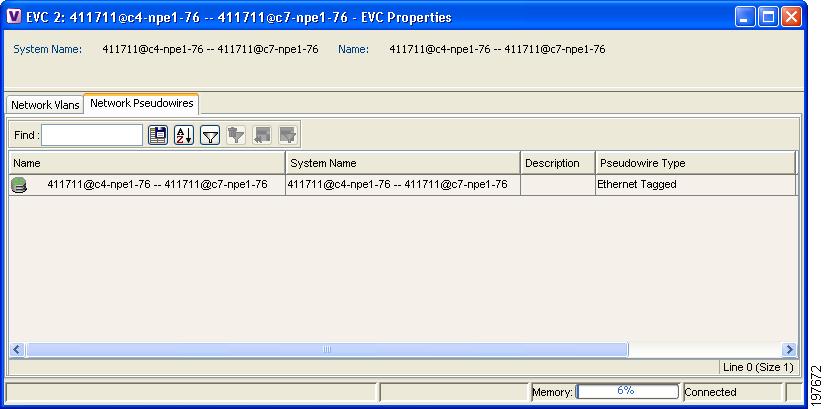Viewport: 824px width, 409px height.
Task: Sort by the System Name column header
Action: pos(403,163)
